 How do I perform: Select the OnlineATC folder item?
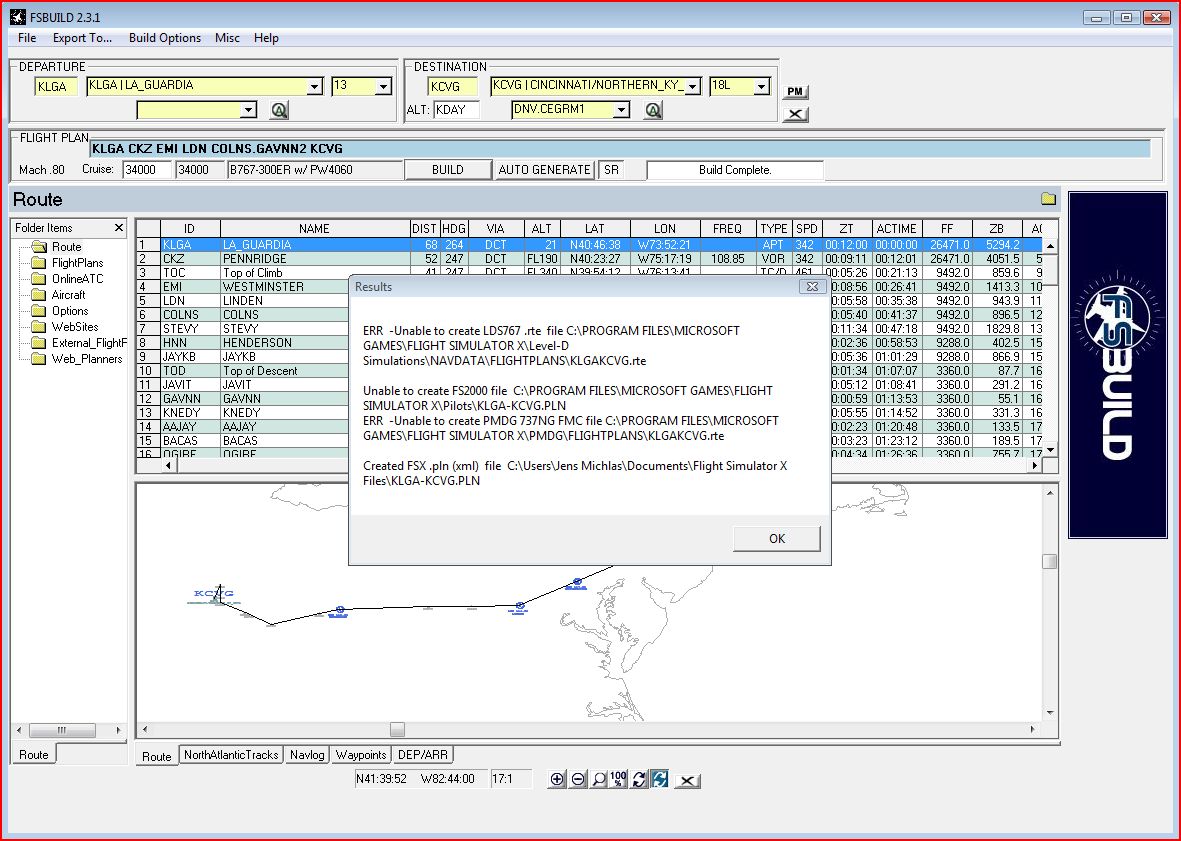click(x=78, y=279)
